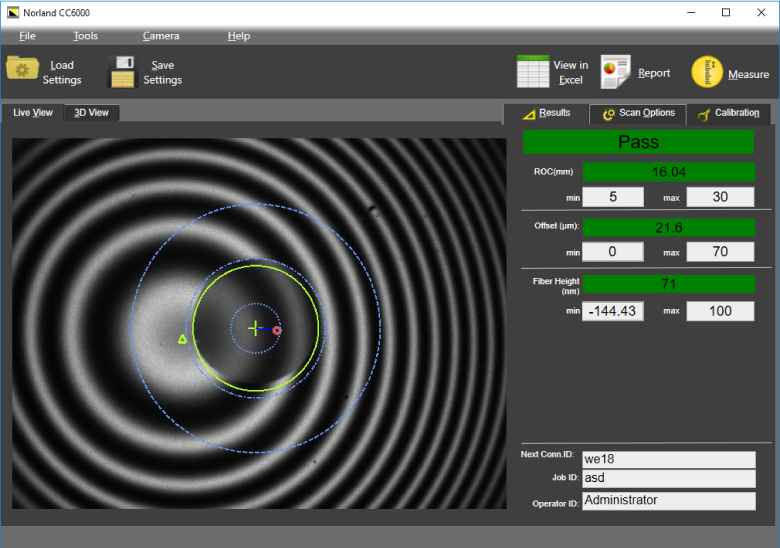
Task: Click the Report document icon
Action: [x=614, y=72]
